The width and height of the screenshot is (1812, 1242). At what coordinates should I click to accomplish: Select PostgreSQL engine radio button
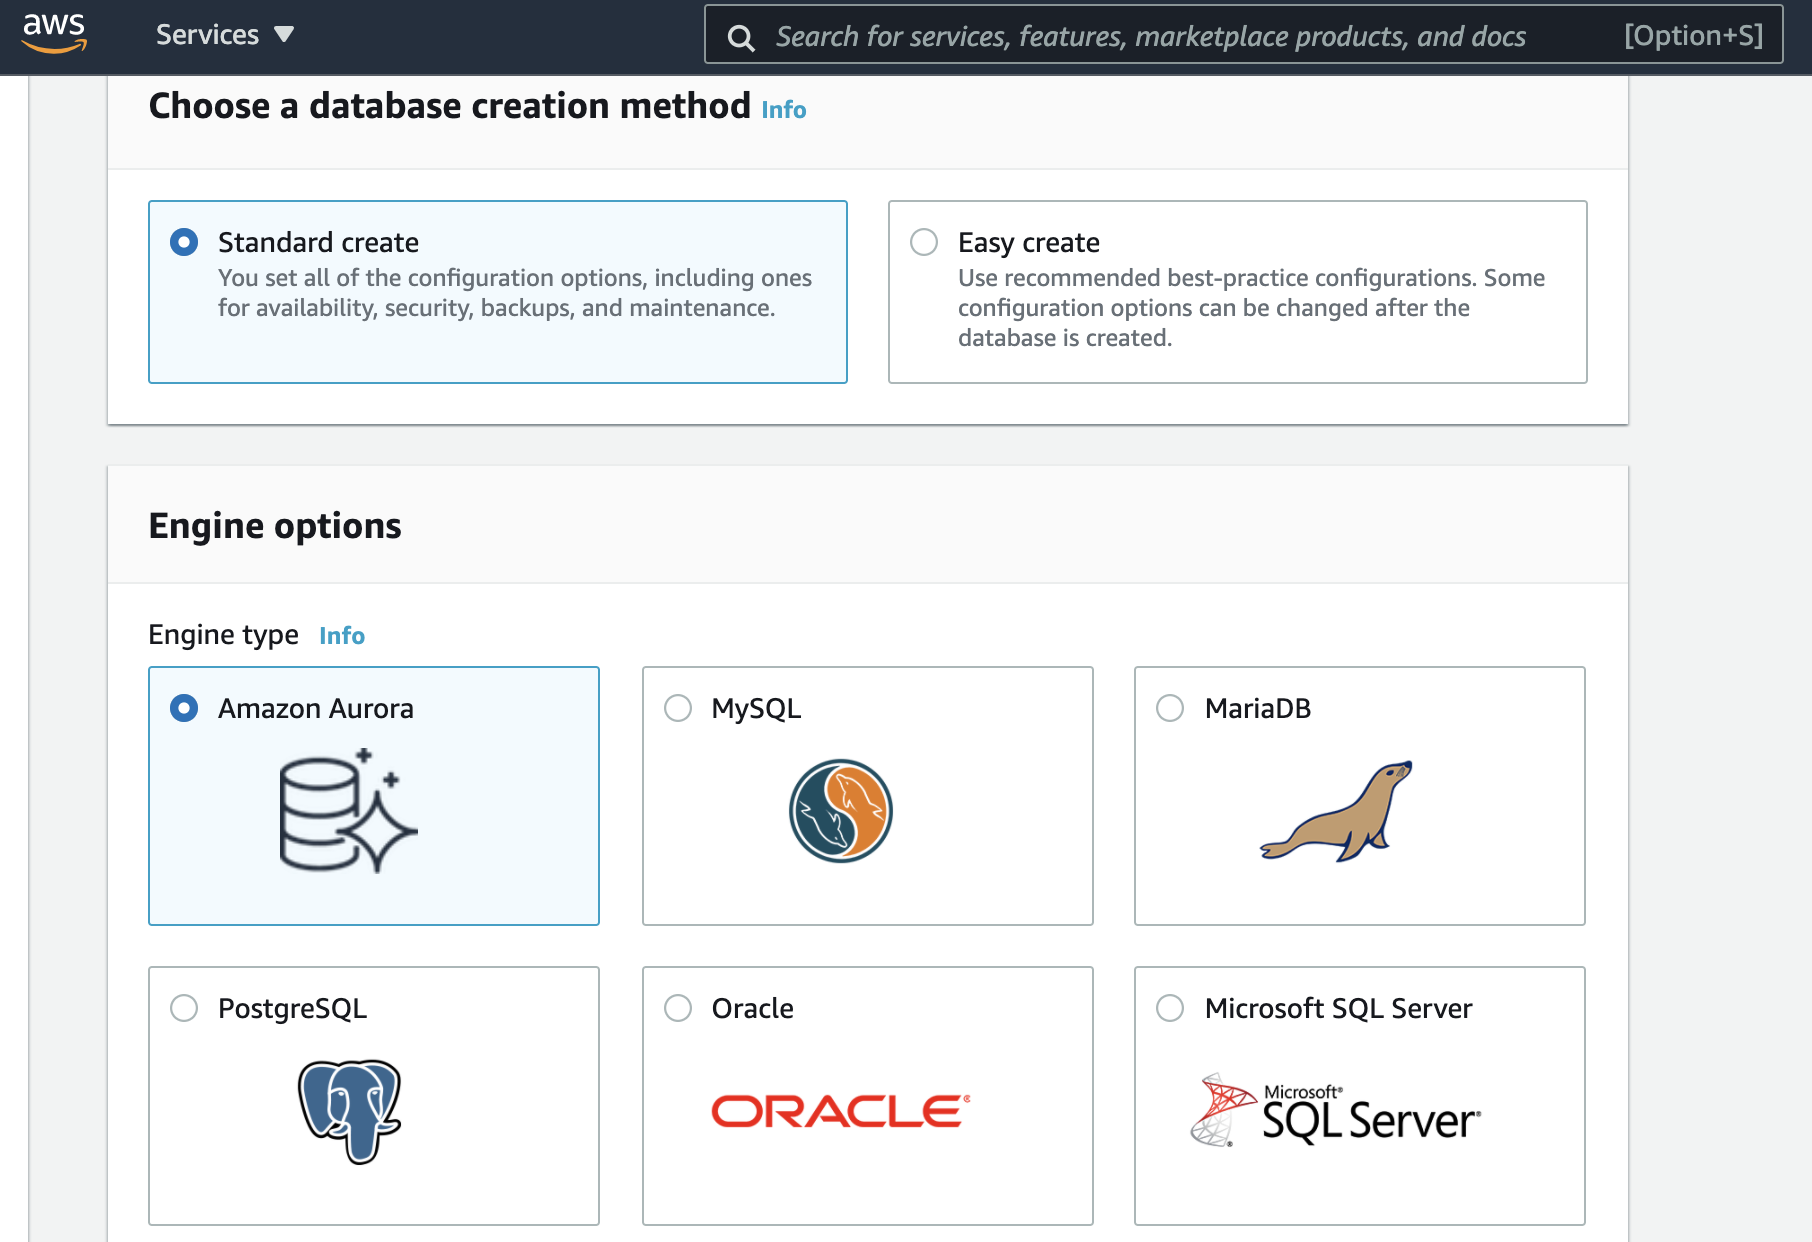(x=184, y=1008)
